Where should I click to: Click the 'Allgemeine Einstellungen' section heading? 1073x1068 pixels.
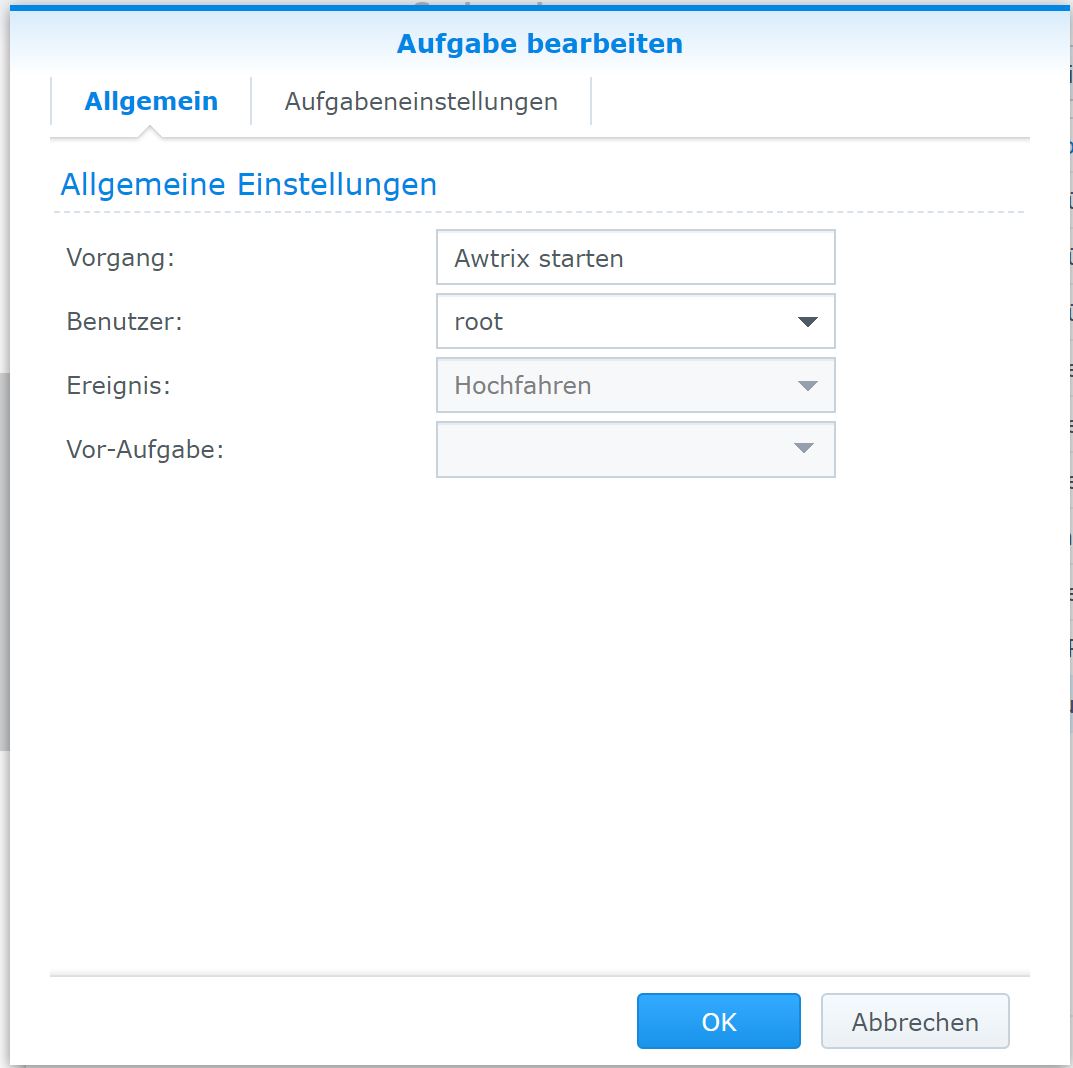click(x=248, y=185)
